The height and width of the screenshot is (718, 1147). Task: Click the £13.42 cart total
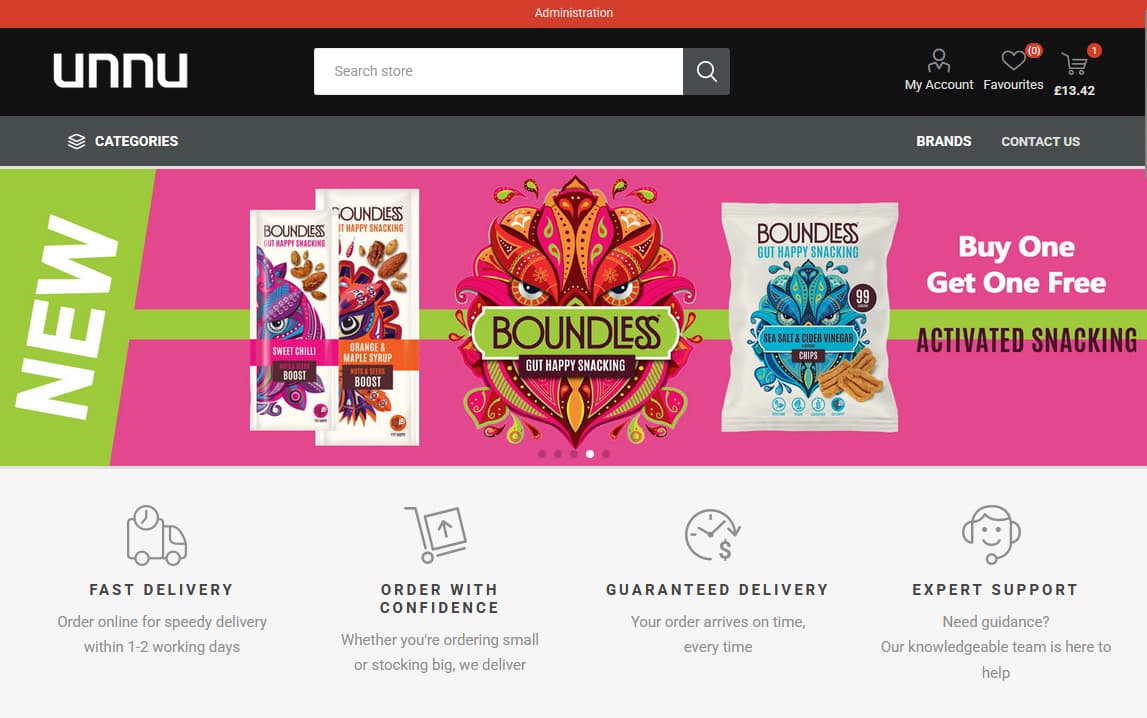click(x=1074, y=91)
